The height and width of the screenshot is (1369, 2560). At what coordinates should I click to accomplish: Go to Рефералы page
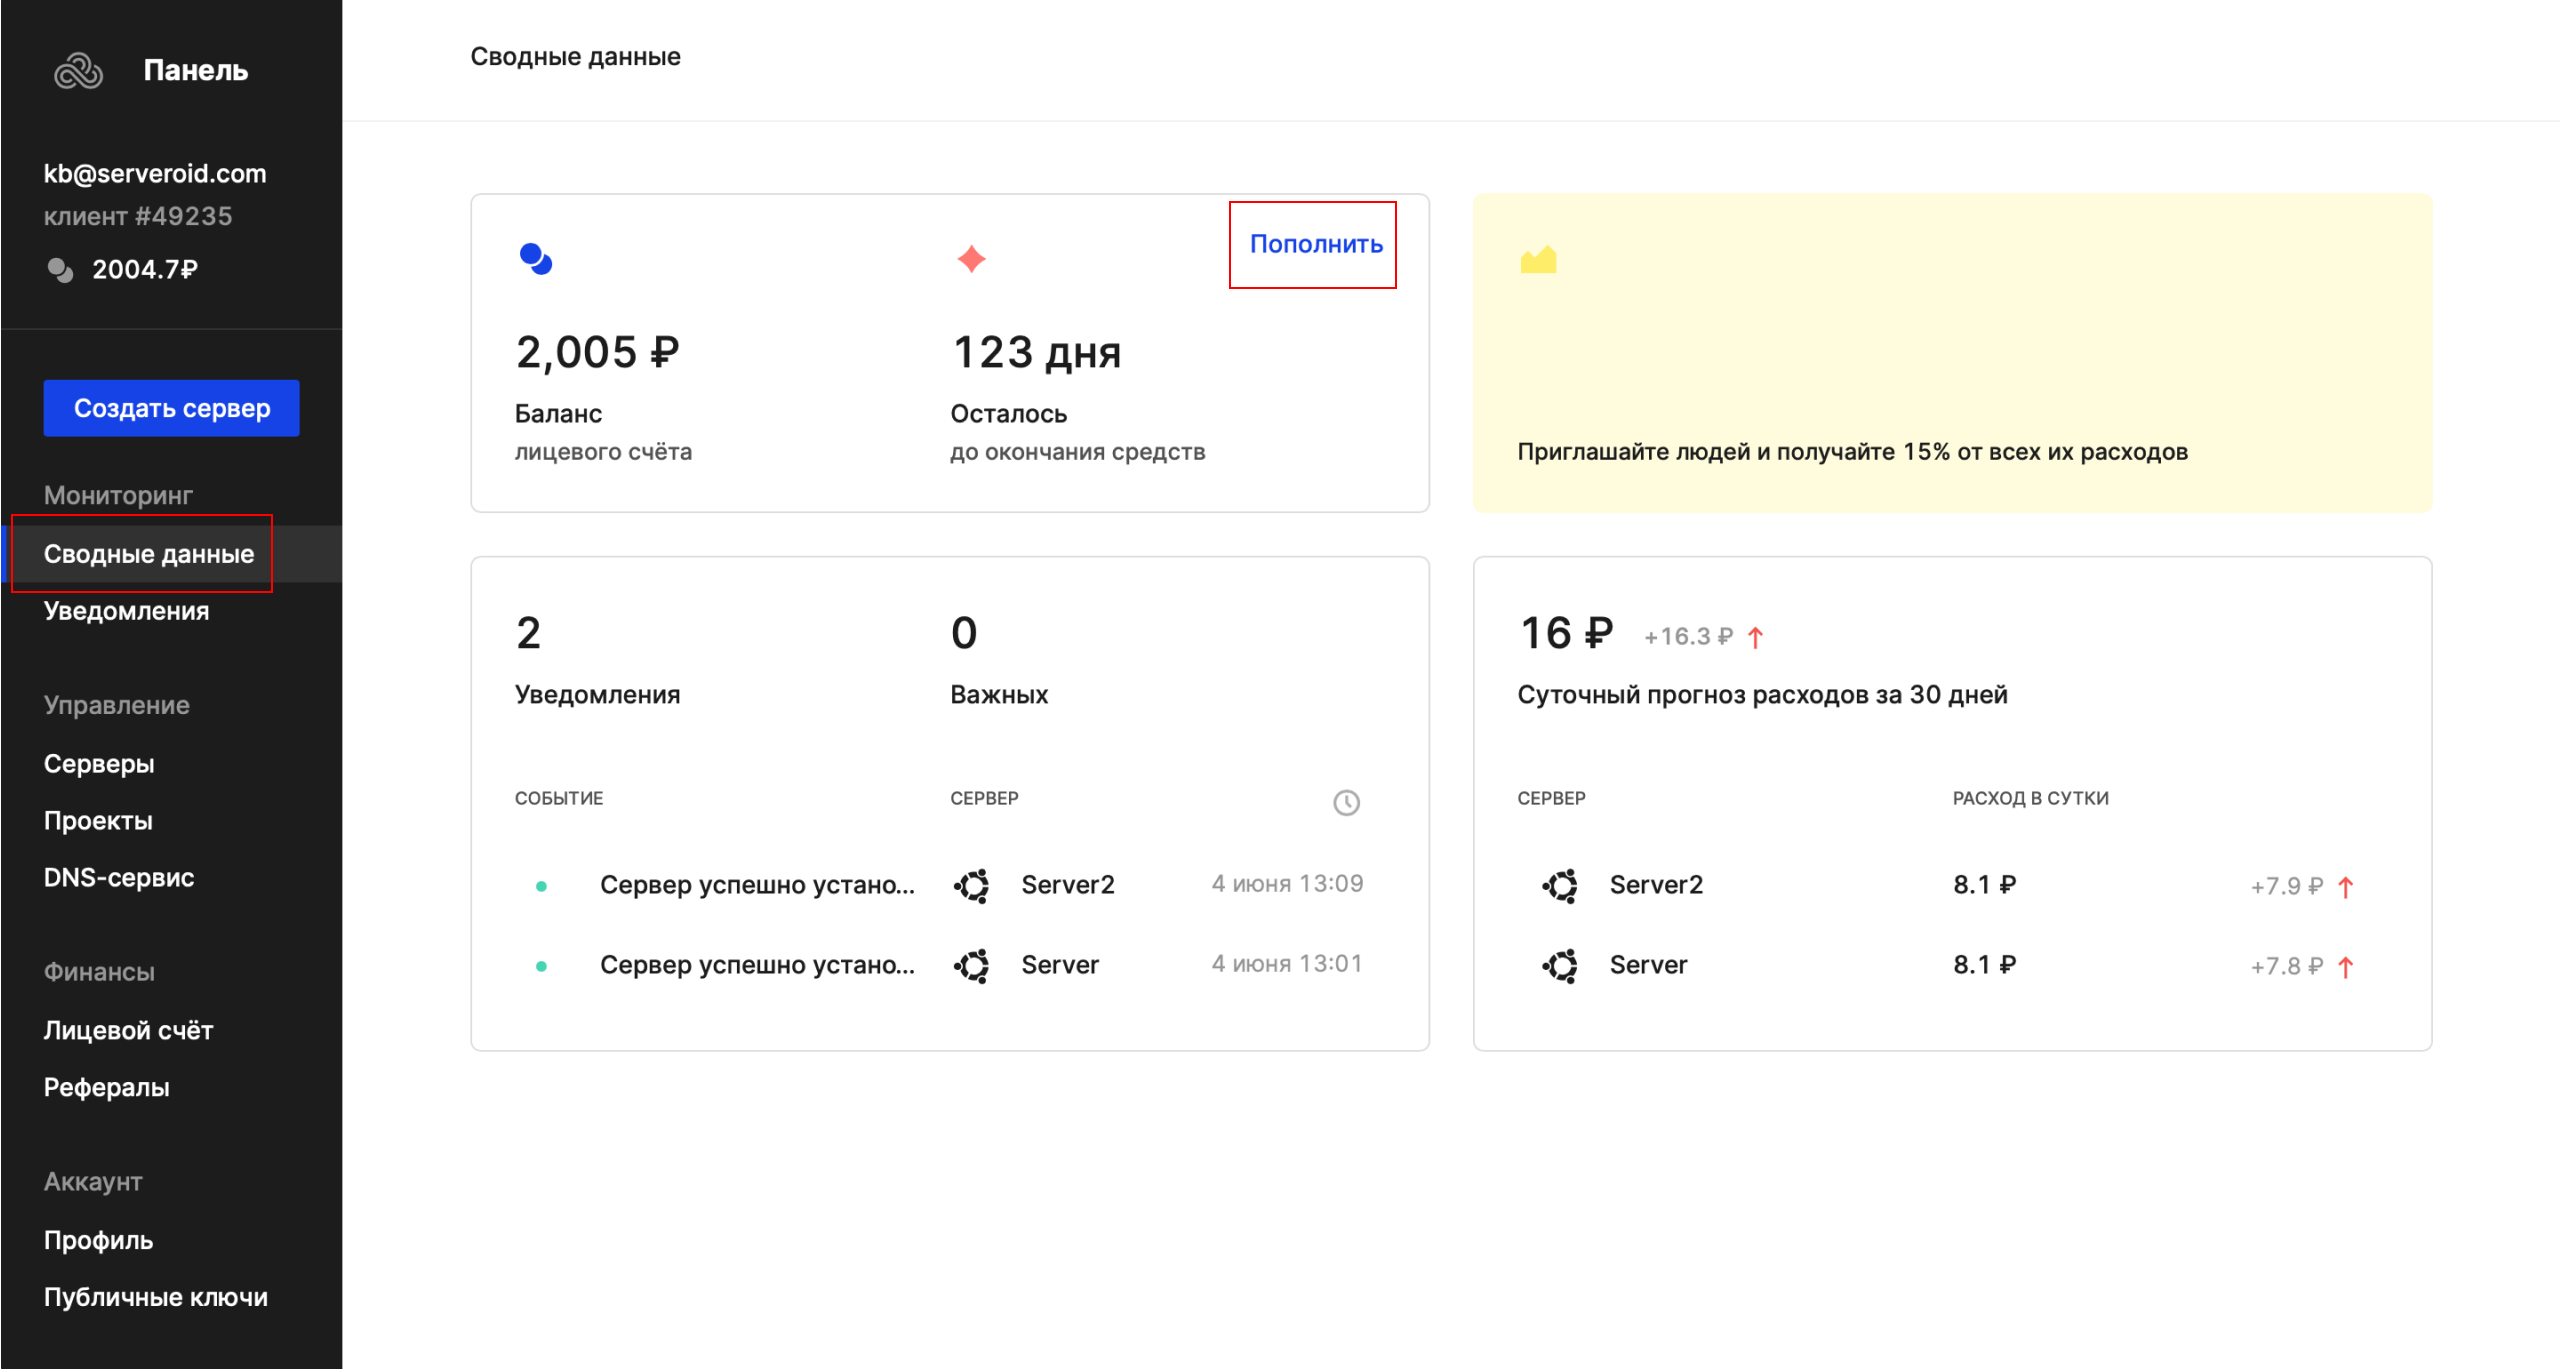coord(106,1088)
